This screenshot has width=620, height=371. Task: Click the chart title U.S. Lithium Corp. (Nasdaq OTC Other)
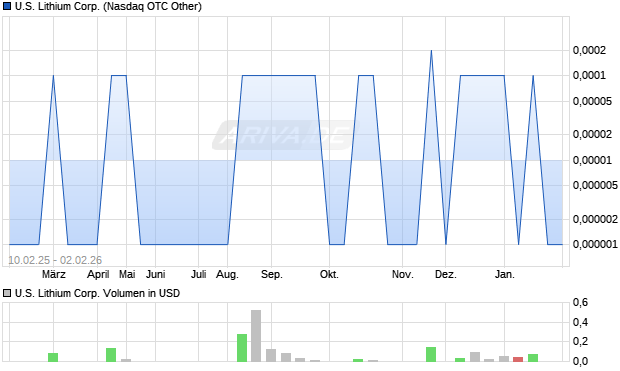pyautogui.click(x=108, y=6)
